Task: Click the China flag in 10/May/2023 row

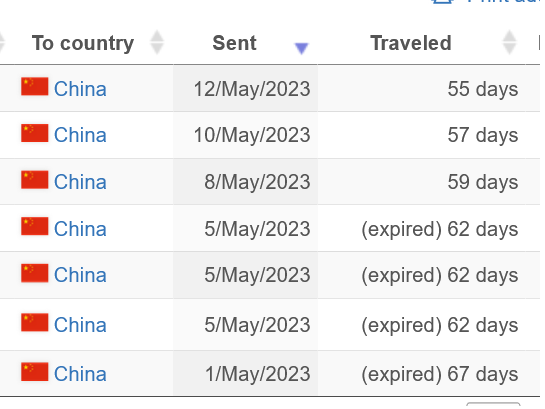Action: click(x=34, y=133)
